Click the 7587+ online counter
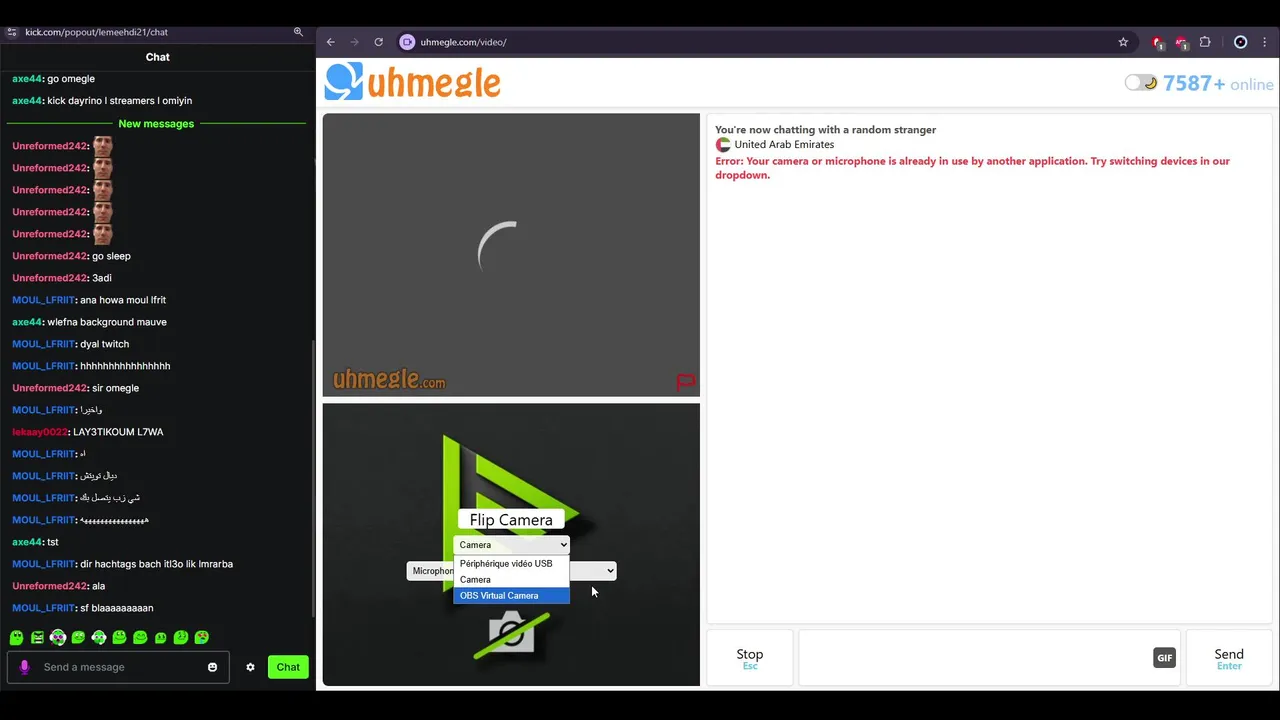Viewport: 1280px width, 720px height. [1218, 84]
